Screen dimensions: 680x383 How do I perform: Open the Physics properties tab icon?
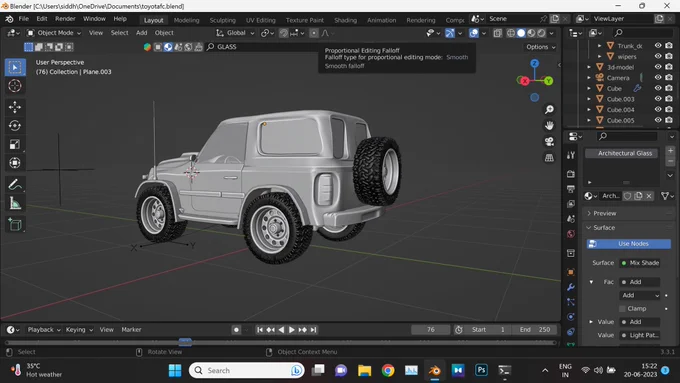coord(571,317)
